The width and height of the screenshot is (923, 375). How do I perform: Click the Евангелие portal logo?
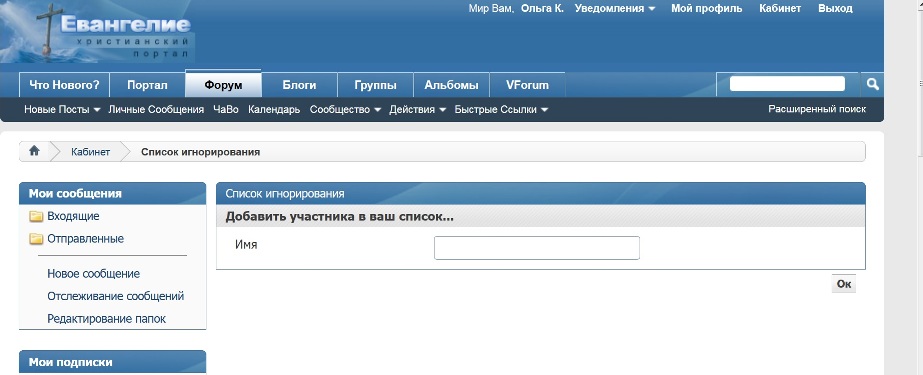98,31
